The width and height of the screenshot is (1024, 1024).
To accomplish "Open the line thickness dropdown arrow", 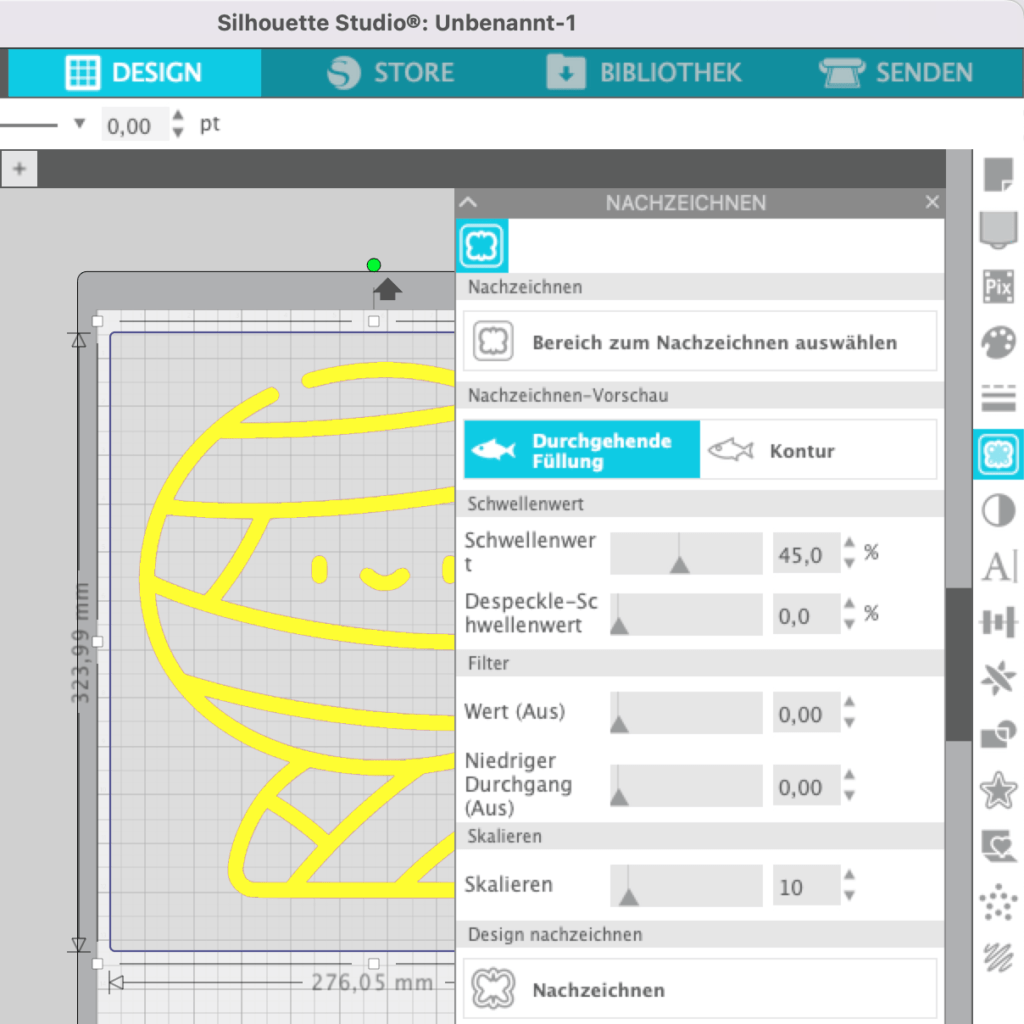I will click(x=80, y=125).
